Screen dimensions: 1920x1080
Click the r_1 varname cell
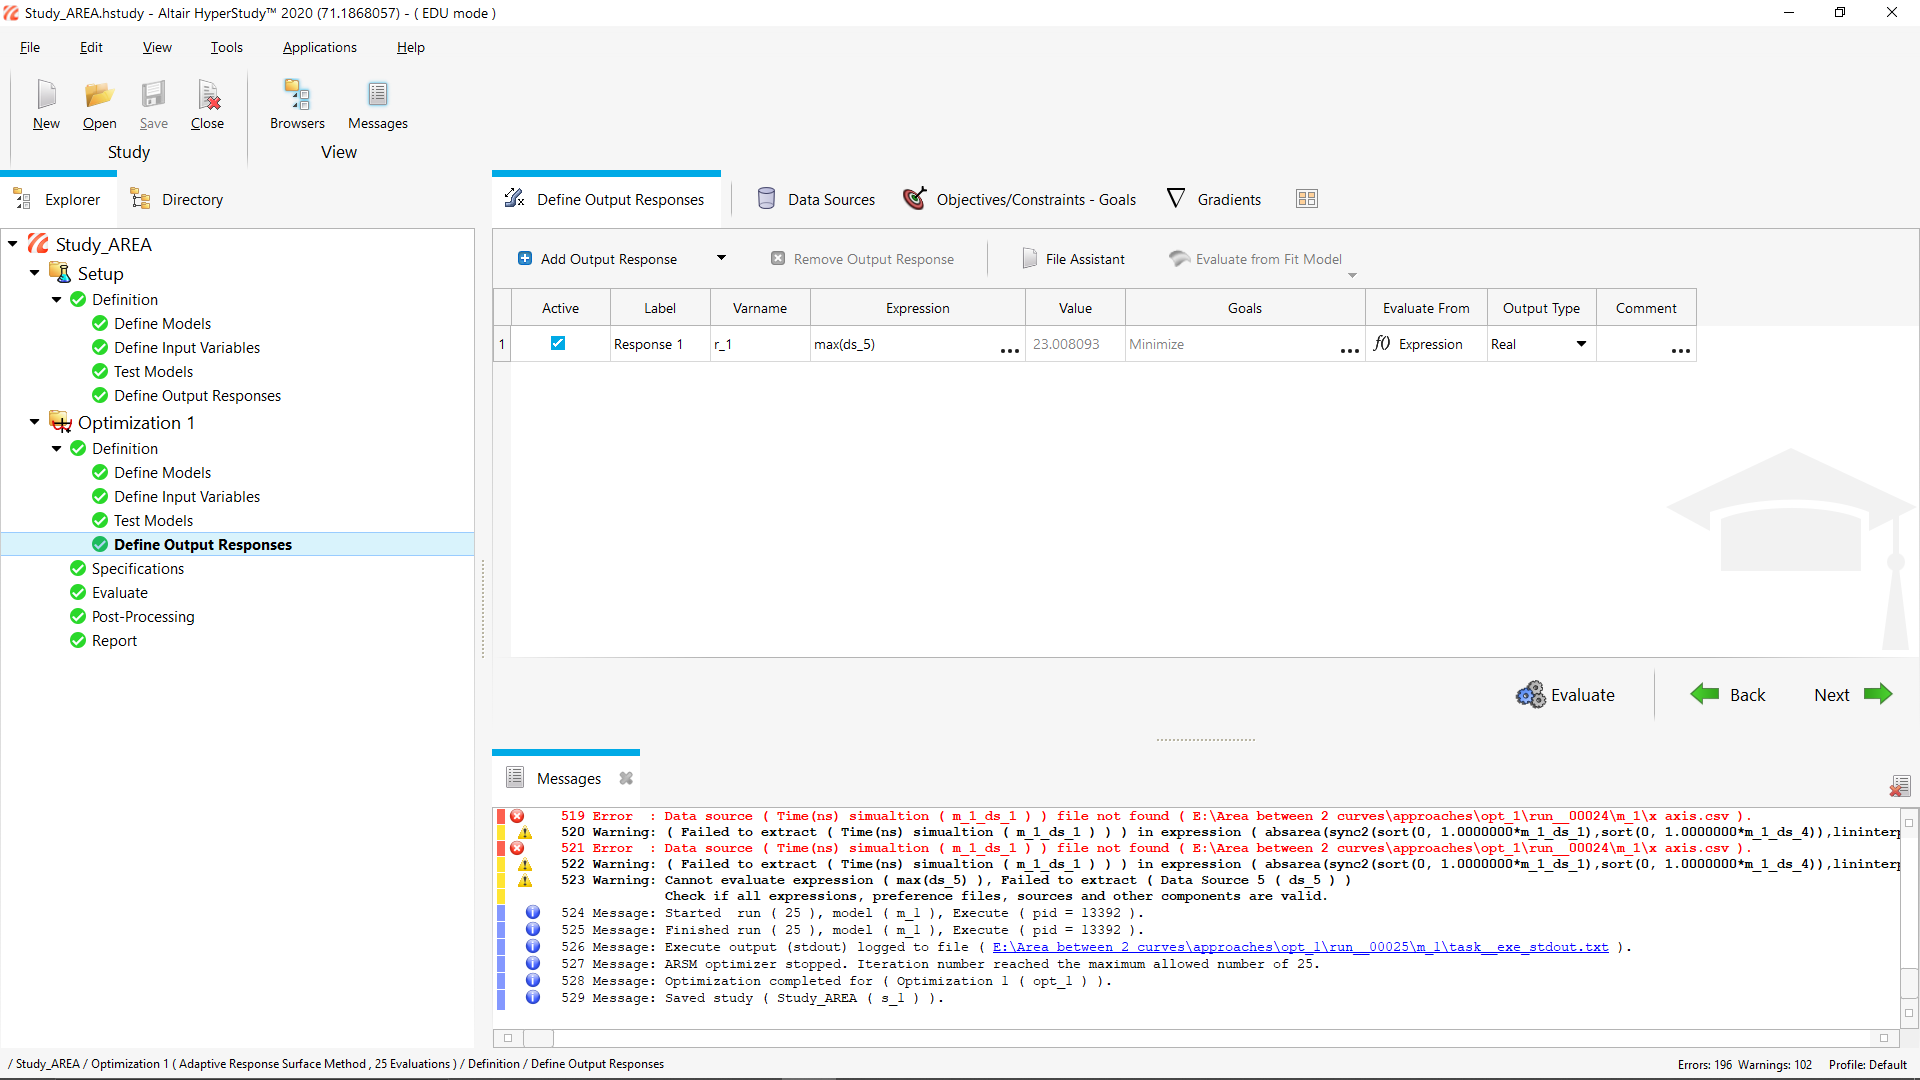760,344
